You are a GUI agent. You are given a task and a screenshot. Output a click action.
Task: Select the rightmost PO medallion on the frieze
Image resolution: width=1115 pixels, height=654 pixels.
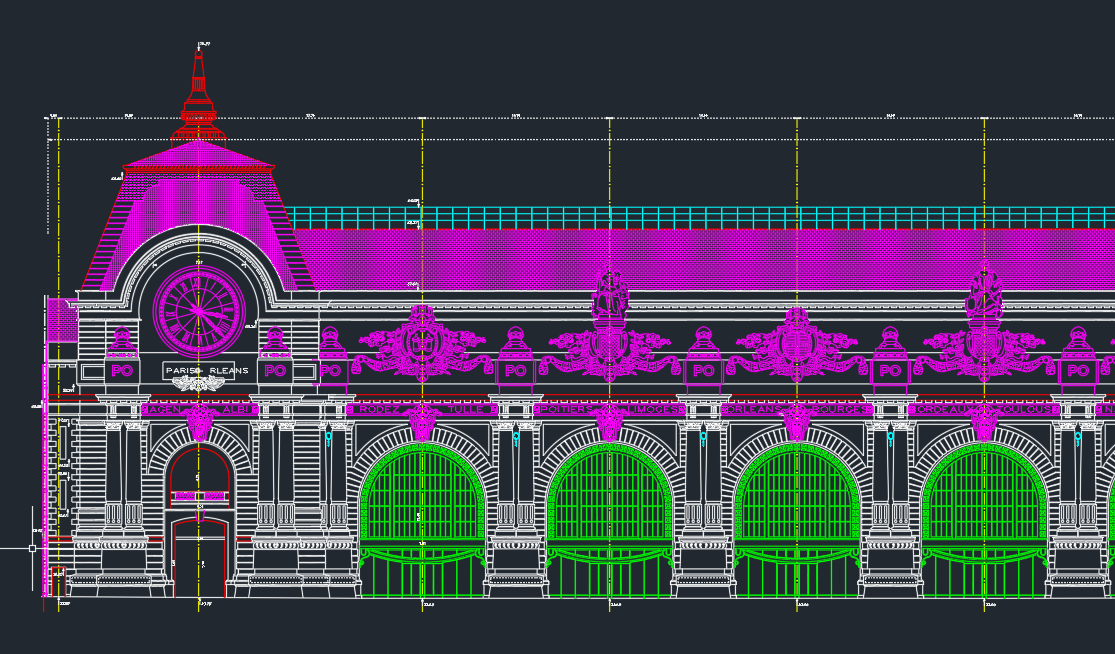[1077, 370]
